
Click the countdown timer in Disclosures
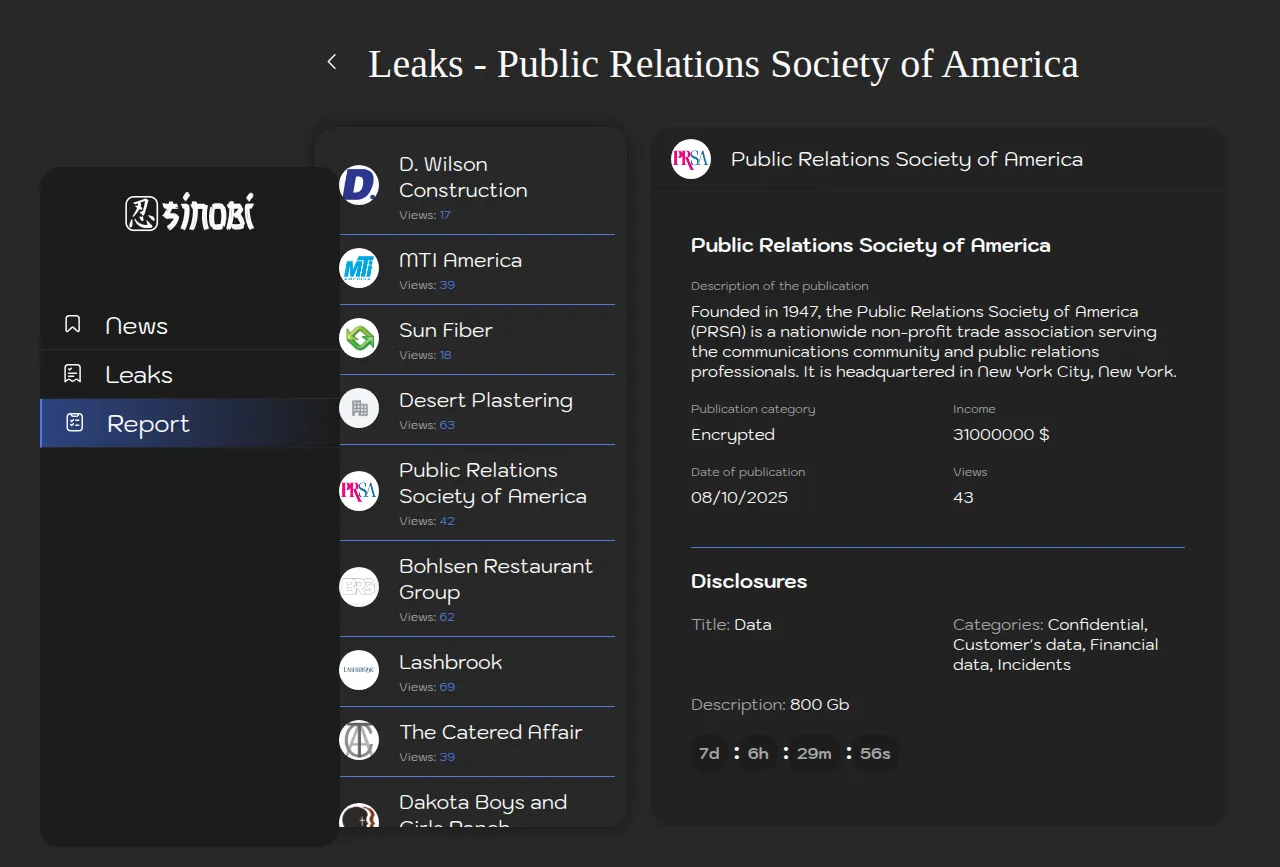tap(794, 753)
